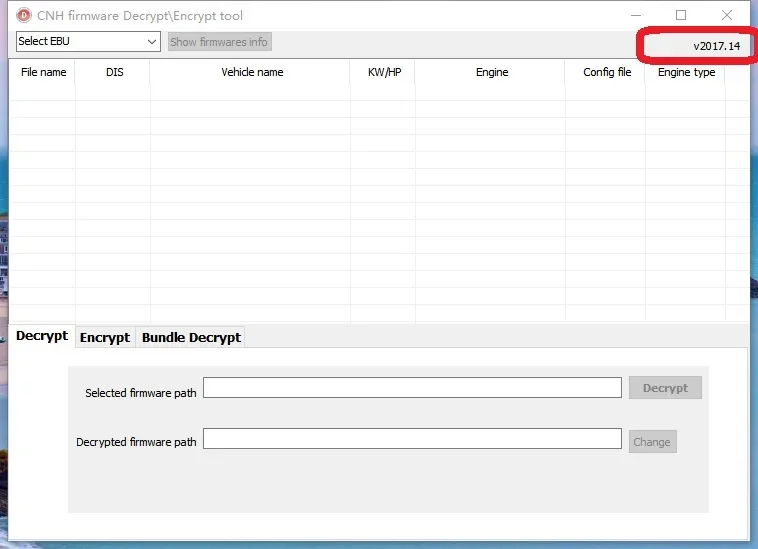The height and width of the screenshot is (549, 758).
Task: Click the Change path button
Action: tap(653, 442)
